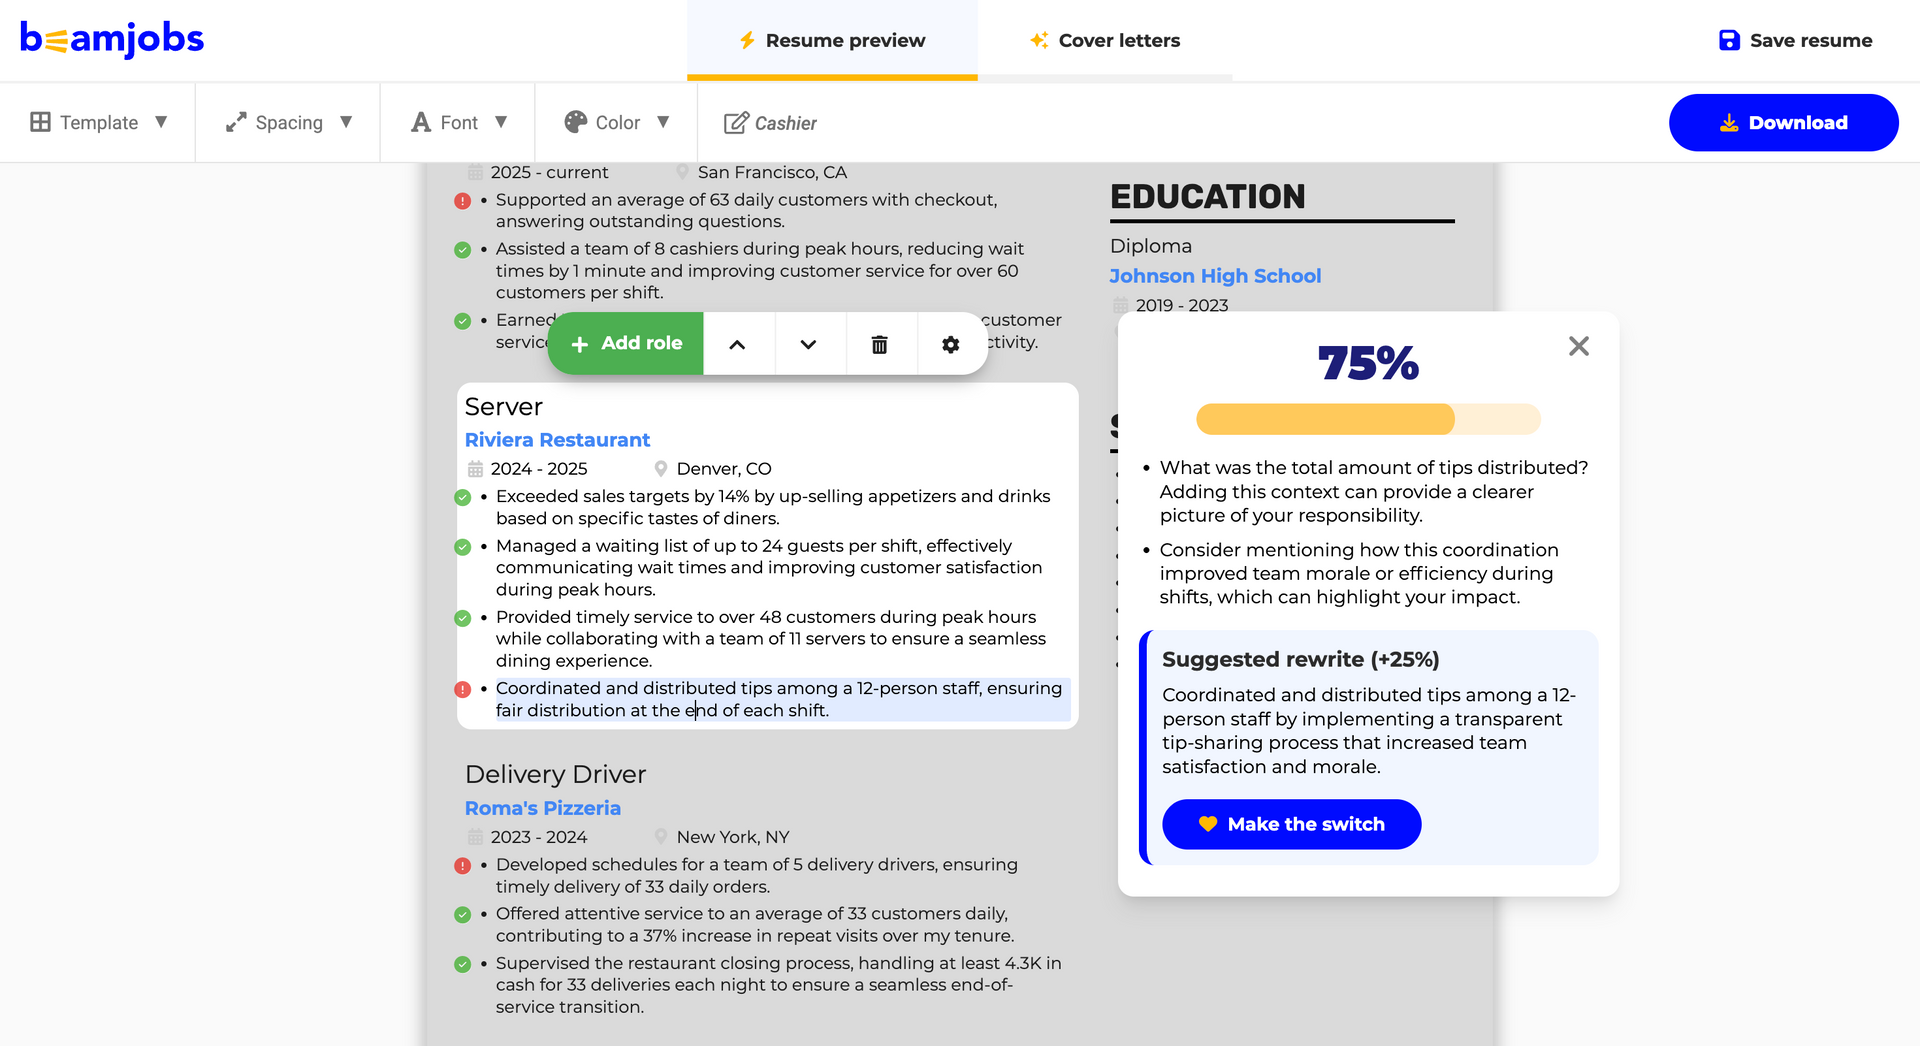Viewport: 1920px width, 1046px height.
Task: Click the Font letter A icon
Action: pyautogui.click(x=421, y=122)
